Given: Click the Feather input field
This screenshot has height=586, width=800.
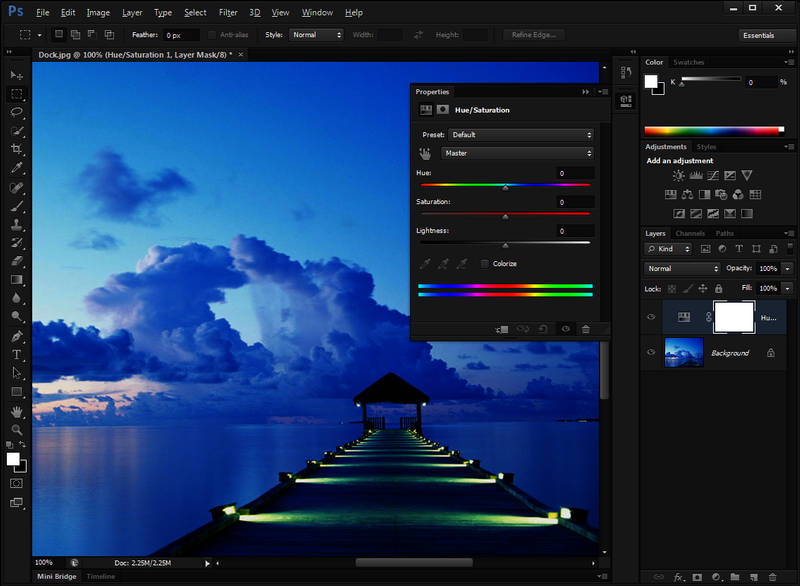Looking at the screenshot, I should pos(181,35).
